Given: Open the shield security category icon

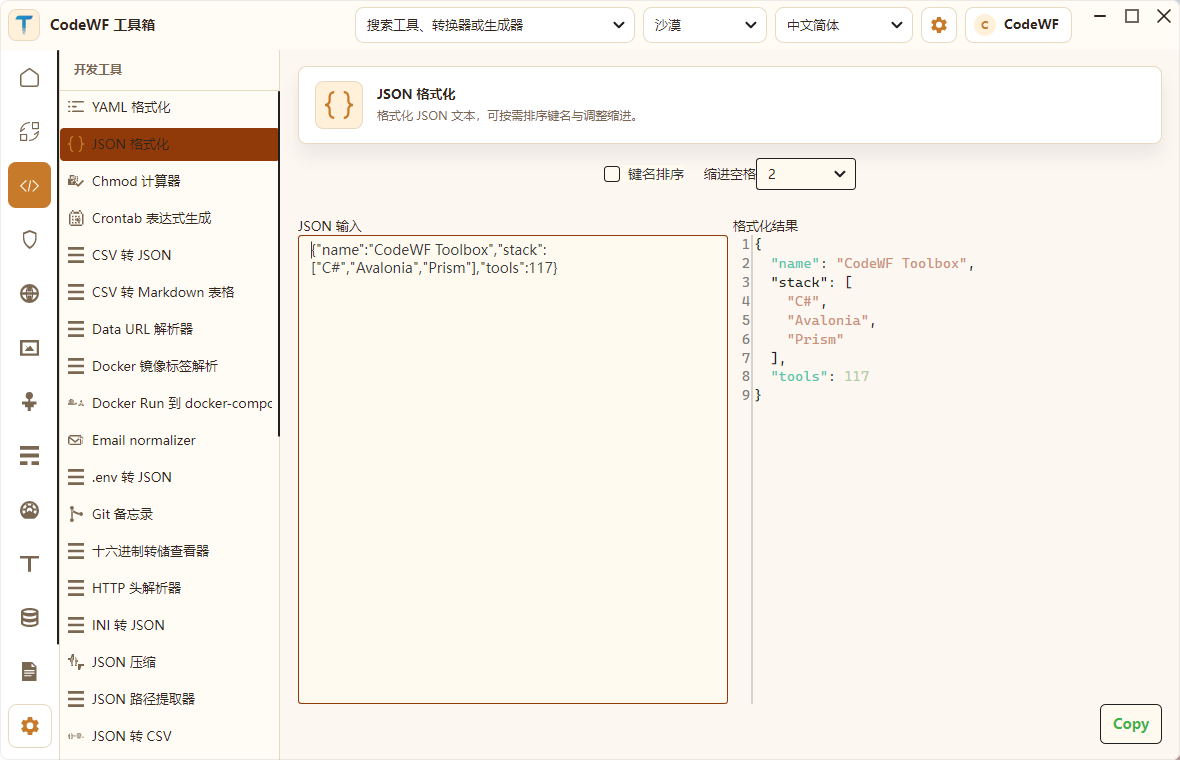Looking at the screenshot, I should coord(29,239).
